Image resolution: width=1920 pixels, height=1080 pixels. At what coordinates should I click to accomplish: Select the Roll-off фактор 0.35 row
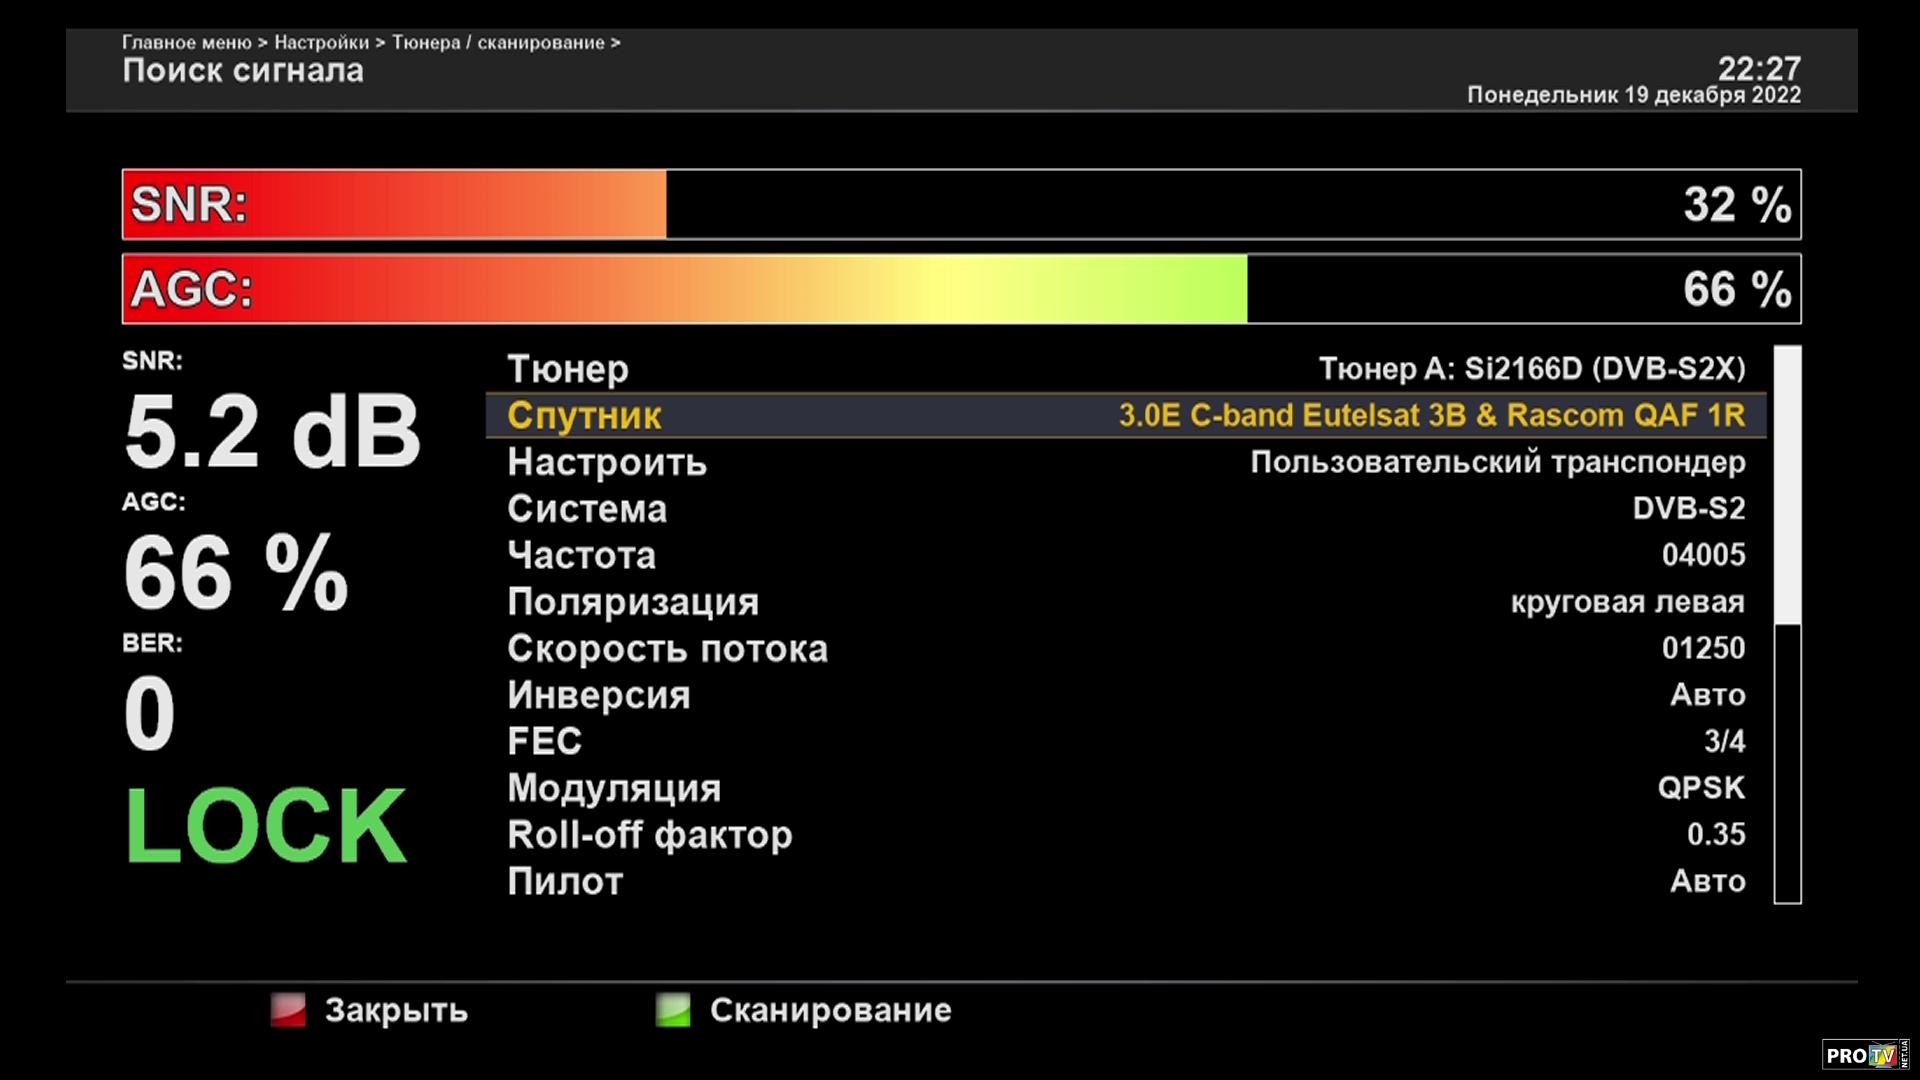coord(1125,834)
